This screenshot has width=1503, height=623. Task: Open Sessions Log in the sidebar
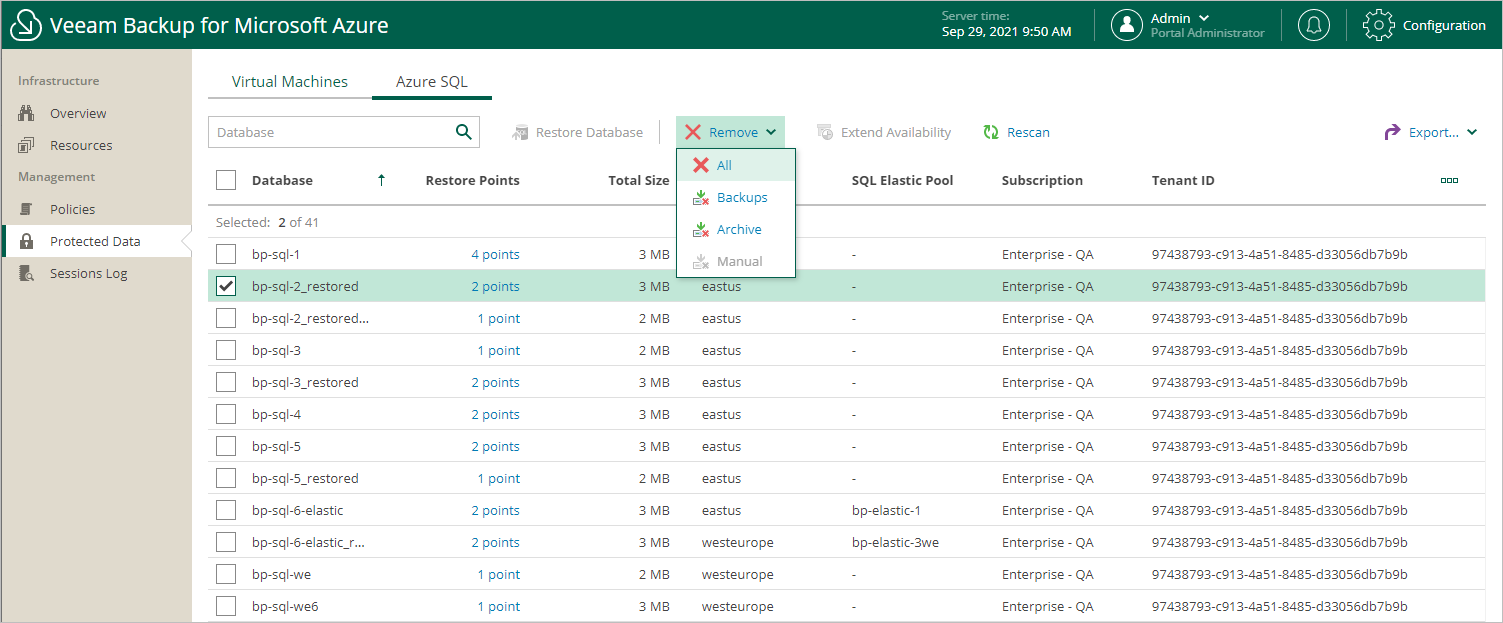point(88,273)
